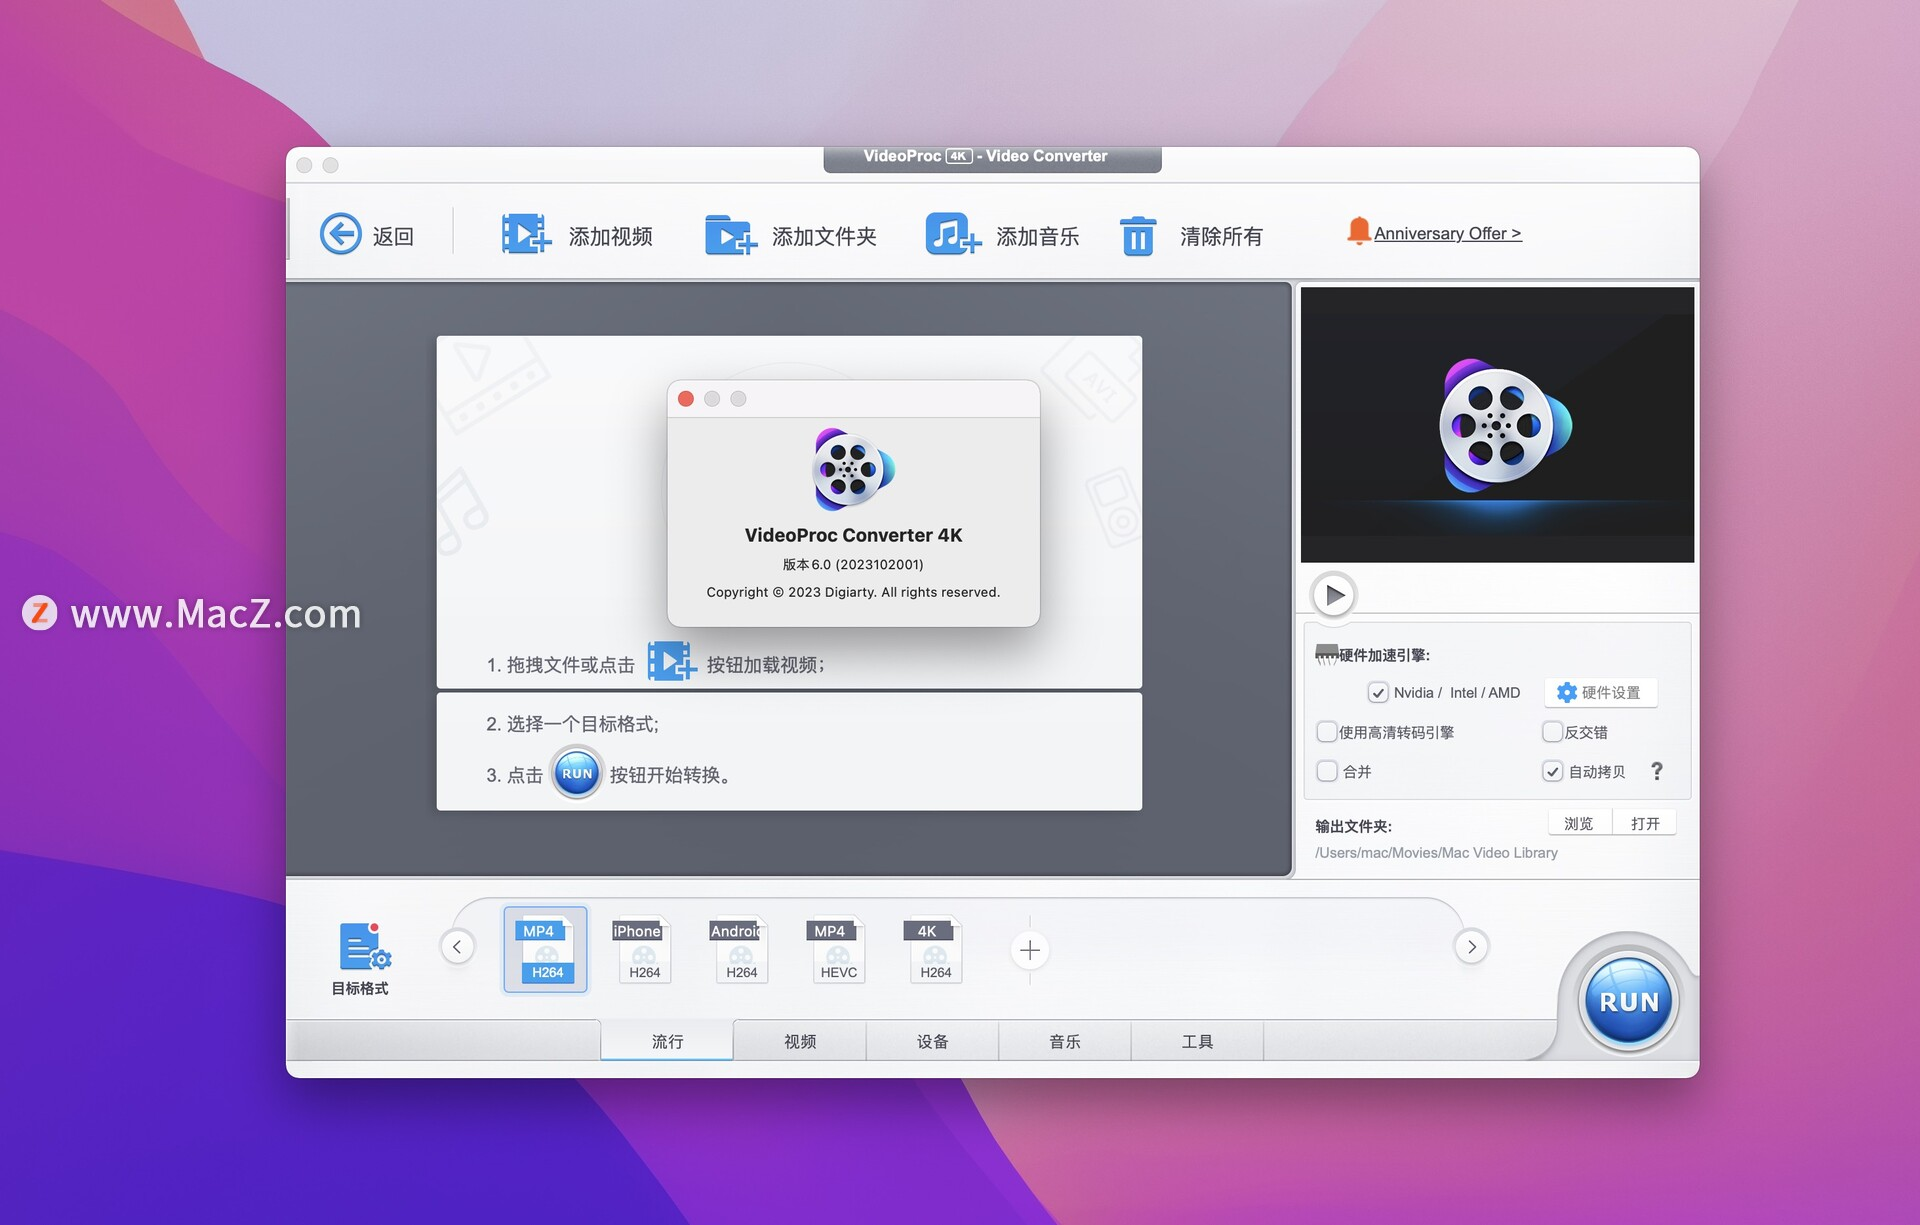Enable the 反交错 deinterlace checkbox
Screen dimensions: 1920x1225
pyautogui.click(x=1552, y=732)
